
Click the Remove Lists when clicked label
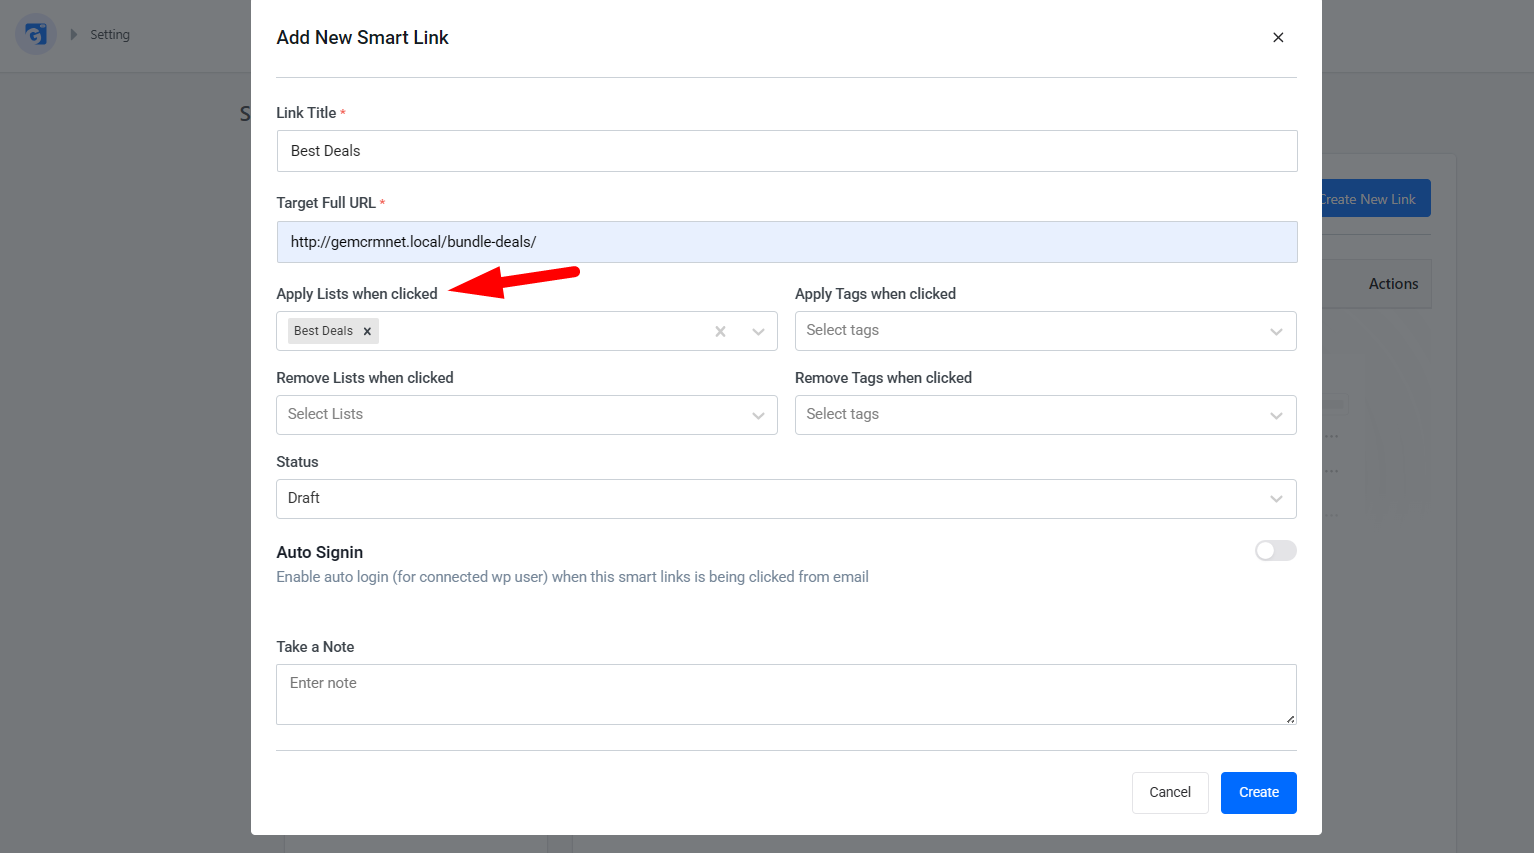[365, 378]
